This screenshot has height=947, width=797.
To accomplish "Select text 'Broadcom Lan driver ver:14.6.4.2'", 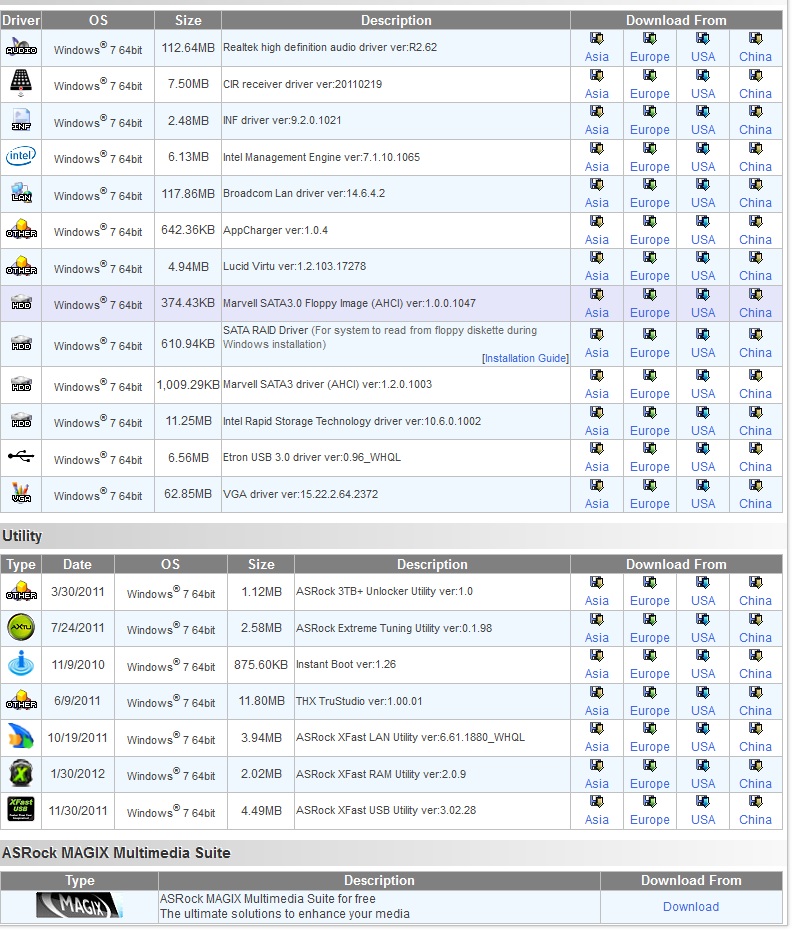I will pyautogui.click(x=304, y=193).
